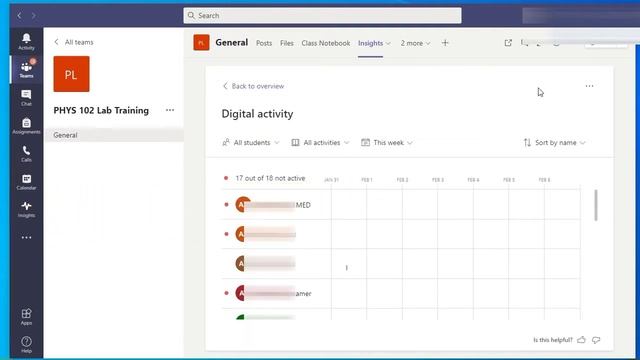The width and height of the screenshot is (640, 360).
Task: Open the Sort by name dropdown
Action: click(x=554, y=142)
